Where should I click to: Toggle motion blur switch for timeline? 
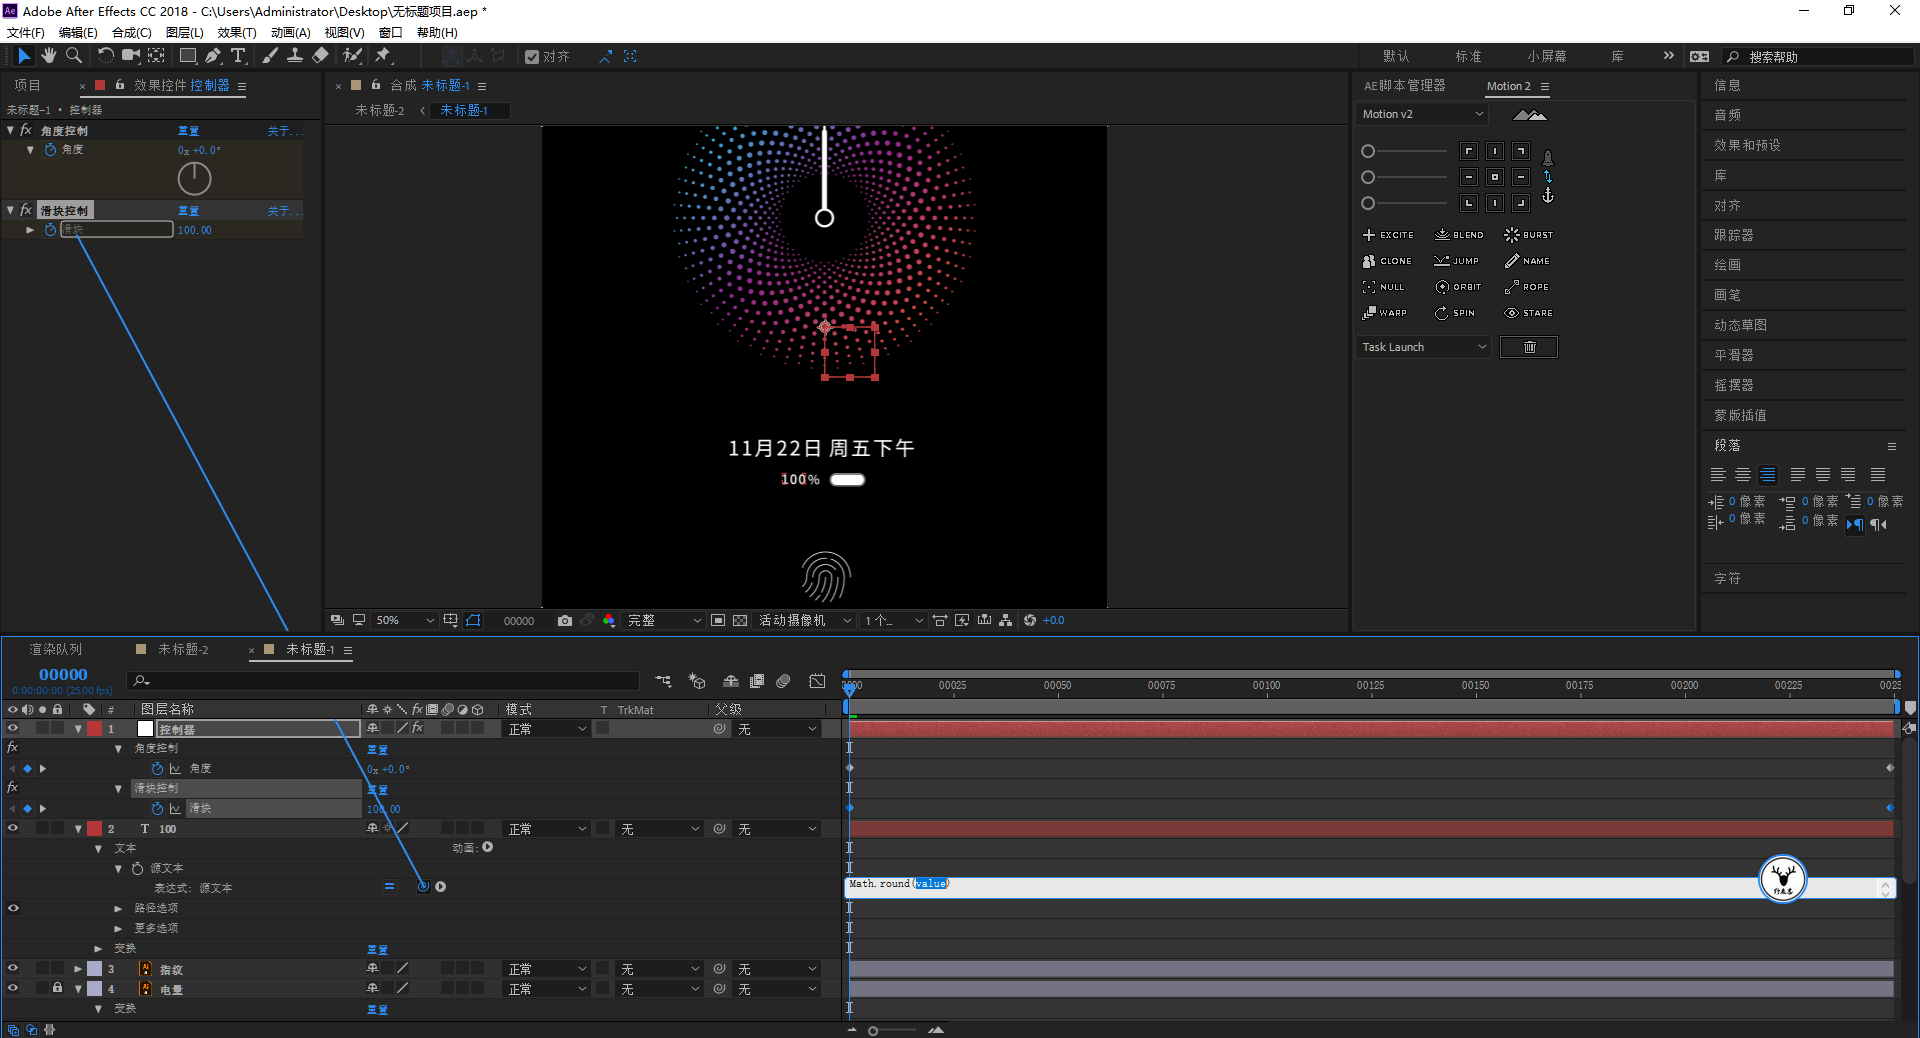click(x=783, y=681)
